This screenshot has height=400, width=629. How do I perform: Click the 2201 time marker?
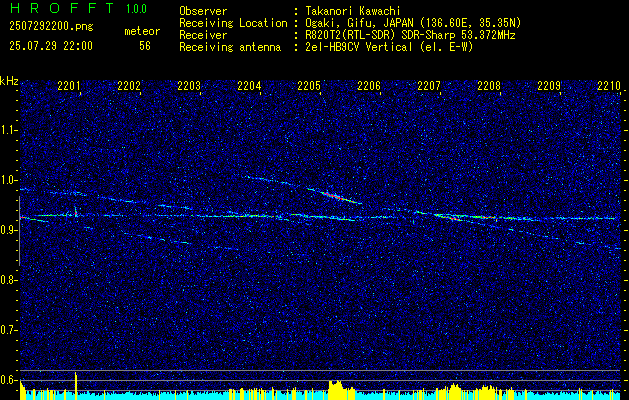point(69,85)
